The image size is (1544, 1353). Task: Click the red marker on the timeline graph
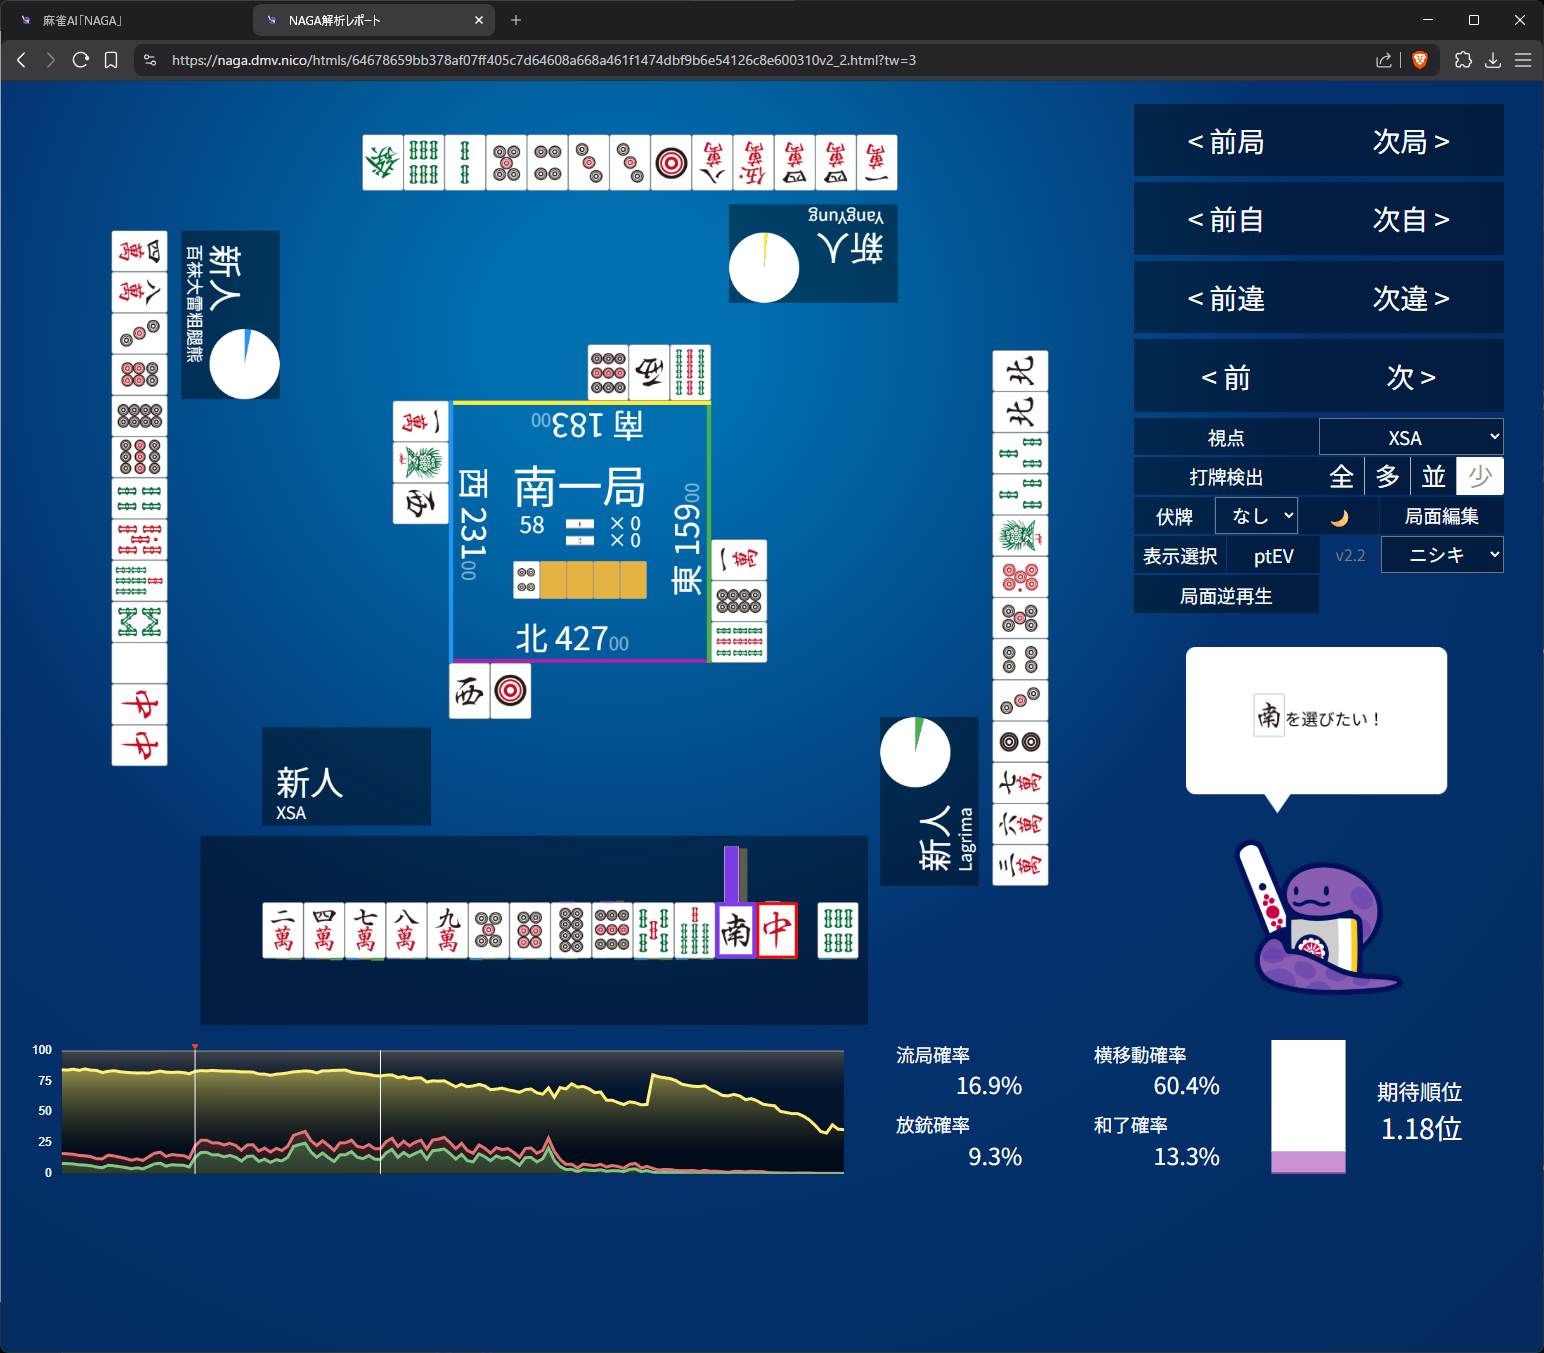(x=195, y=1047)
